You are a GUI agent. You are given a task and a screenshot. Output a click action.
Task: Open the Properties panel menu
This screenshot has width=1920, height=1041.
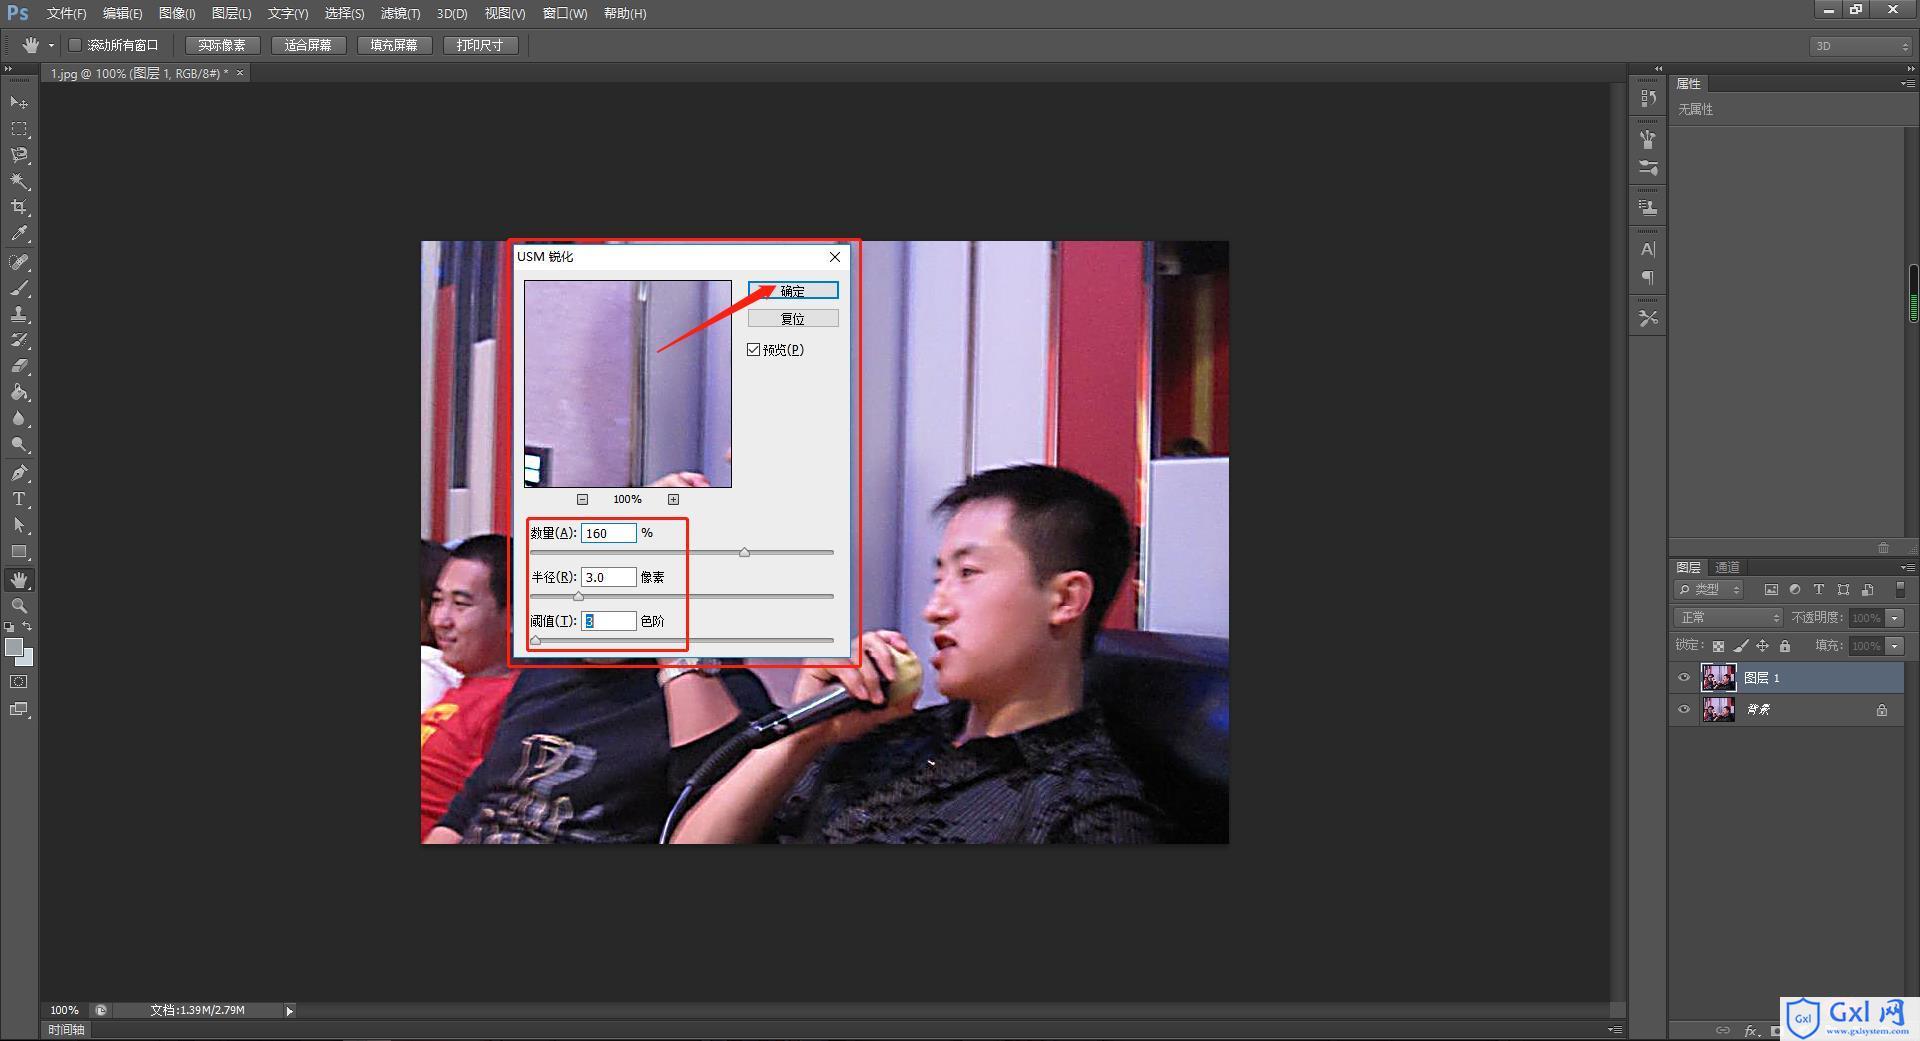pyautogui.click(x=1907, y=84)
